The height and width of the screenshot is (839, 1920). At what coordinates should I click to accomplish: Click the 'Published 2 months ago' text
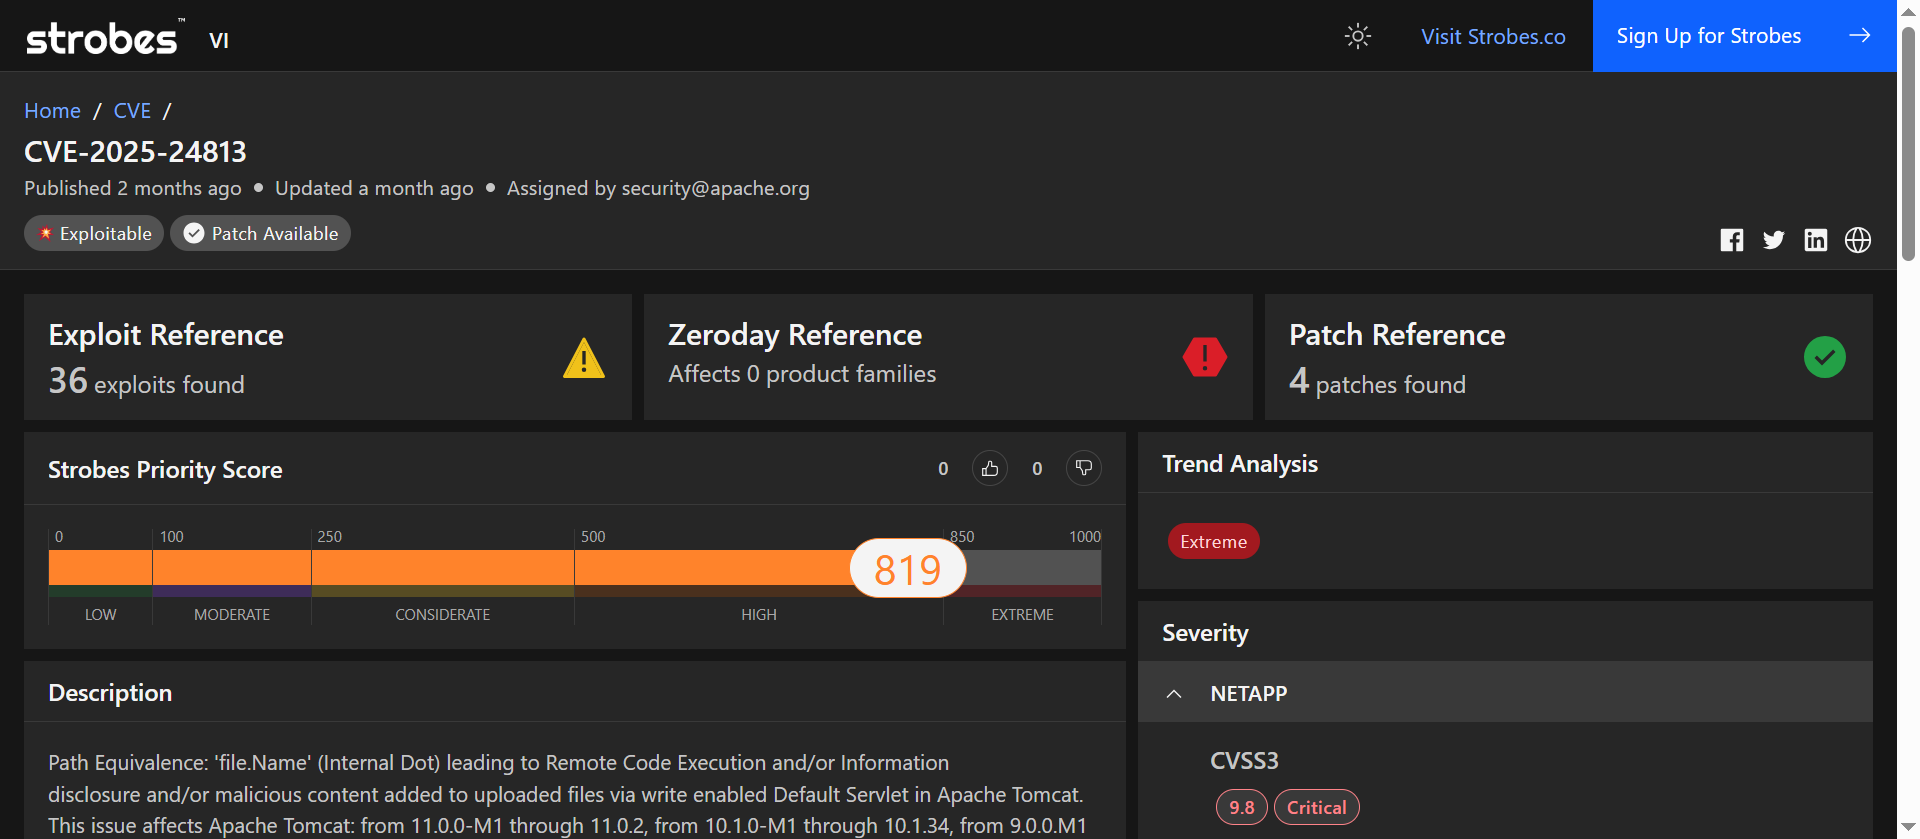133,188
